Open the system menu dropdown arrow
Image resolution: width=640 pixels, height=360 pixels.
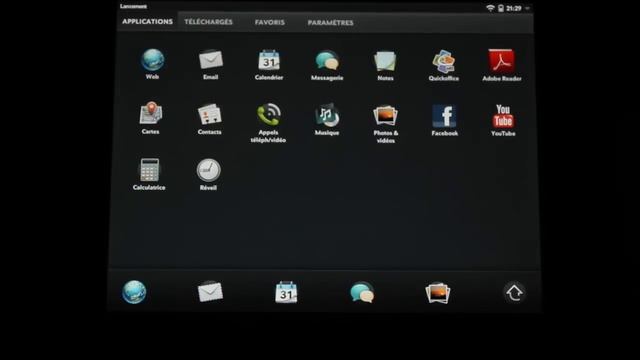point(527,8)
